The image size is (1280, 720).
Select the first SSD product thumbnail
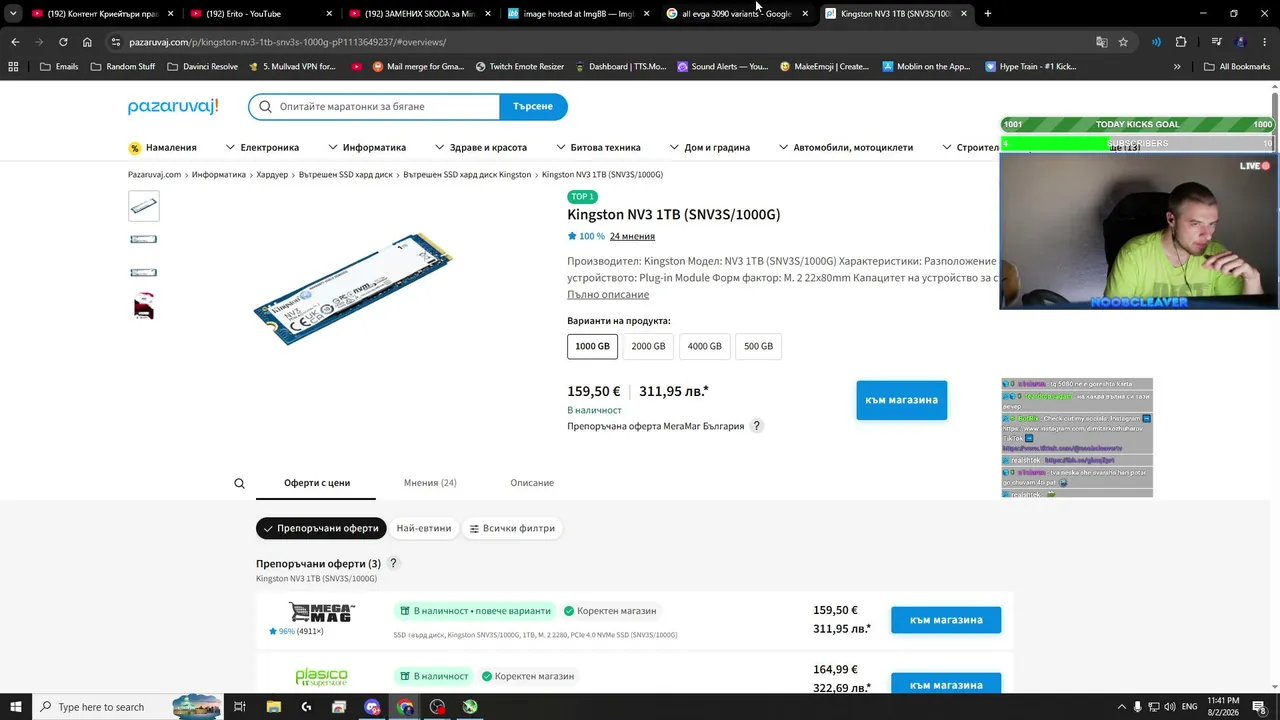tap(144, 206)
